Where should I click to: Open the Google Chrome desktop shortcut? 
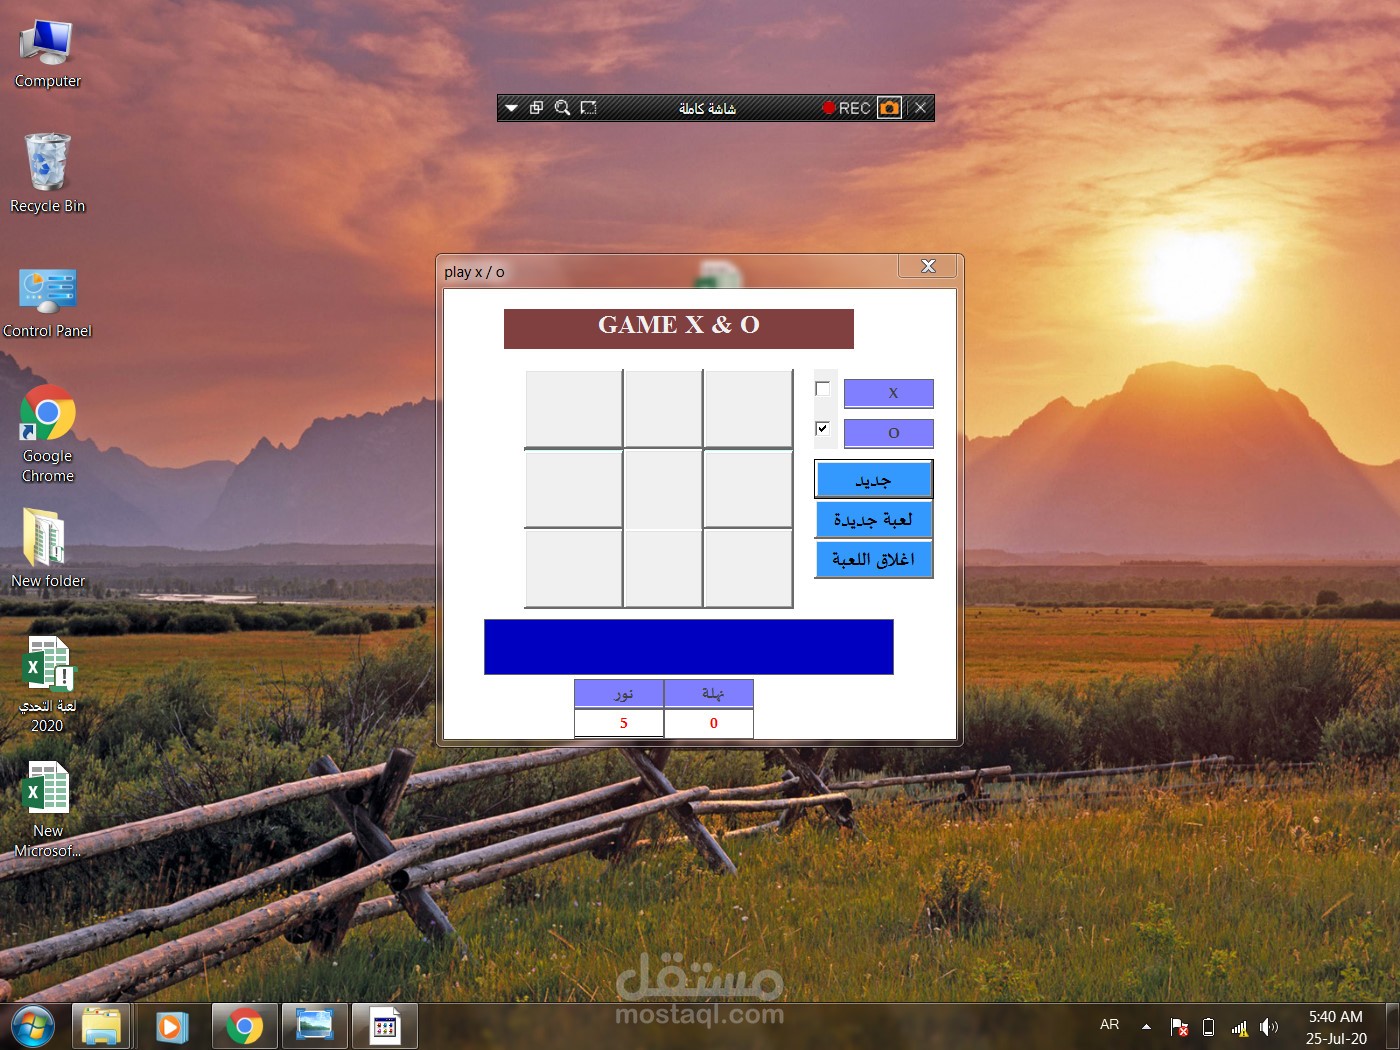(x=47, y=435)
